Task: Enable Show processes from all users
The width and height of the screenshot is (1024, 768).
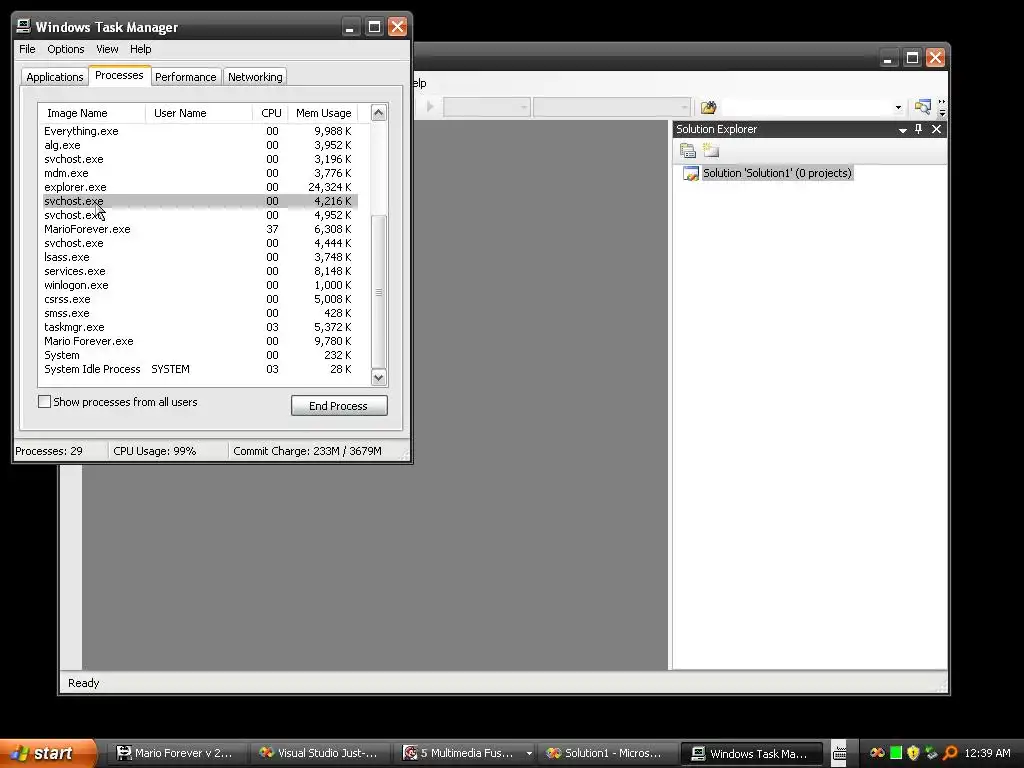Action: tap(44, 402)
